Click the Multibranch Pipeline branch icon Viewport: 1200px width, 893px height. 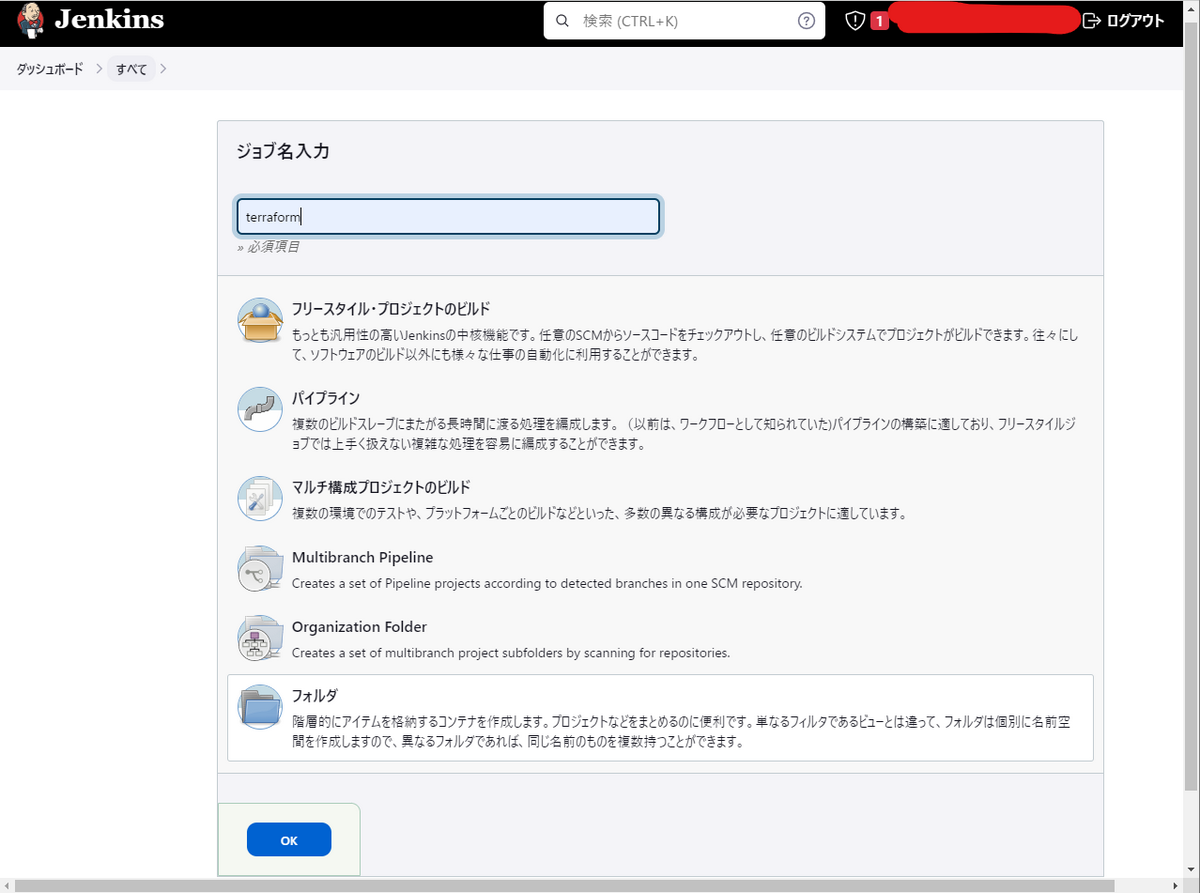(260, 567)
